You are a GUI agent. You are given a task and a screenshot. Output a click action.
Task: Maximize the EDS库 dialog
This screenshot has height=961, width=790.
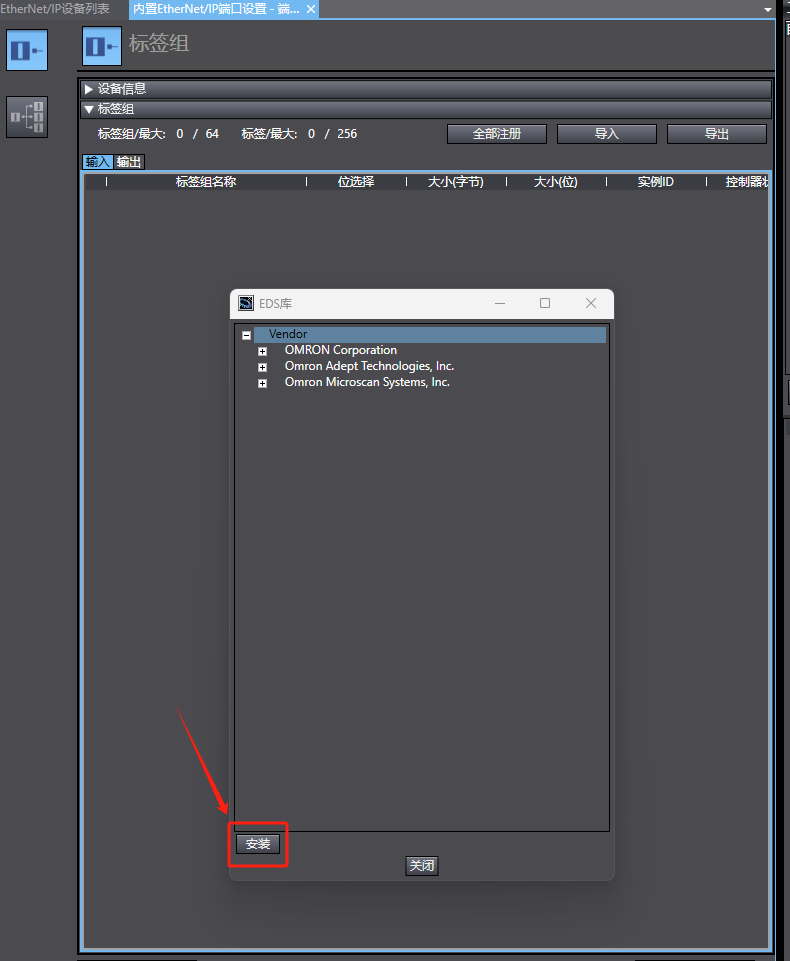point(545,303)
